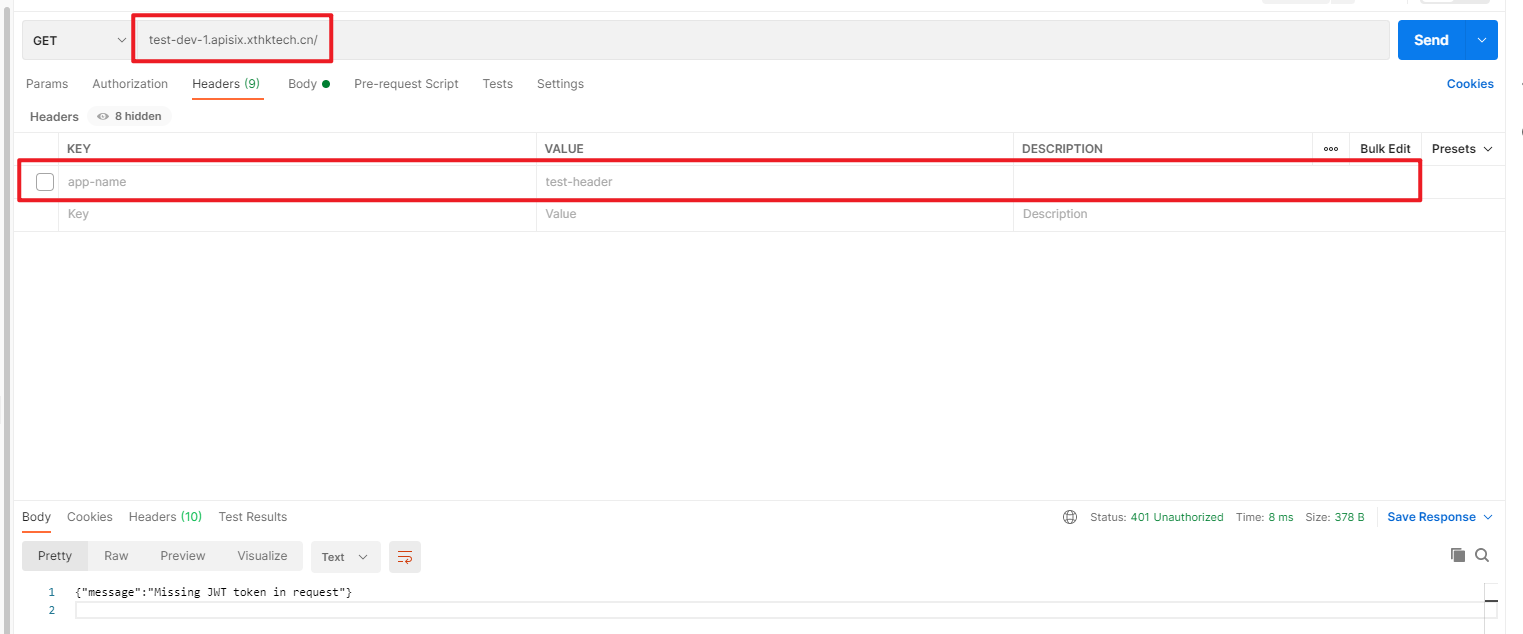The width and height of the screenshot is (1523, 634).
Task: Open the Send button dropdown arrow
Action: [1482, 40]
